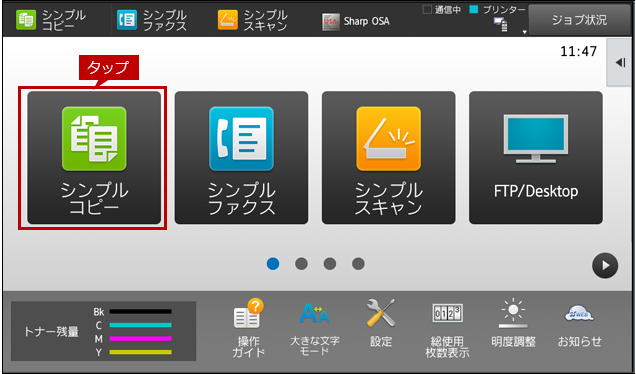
Task: Click the 通信中 communication indicator
Action: [441, 10]
